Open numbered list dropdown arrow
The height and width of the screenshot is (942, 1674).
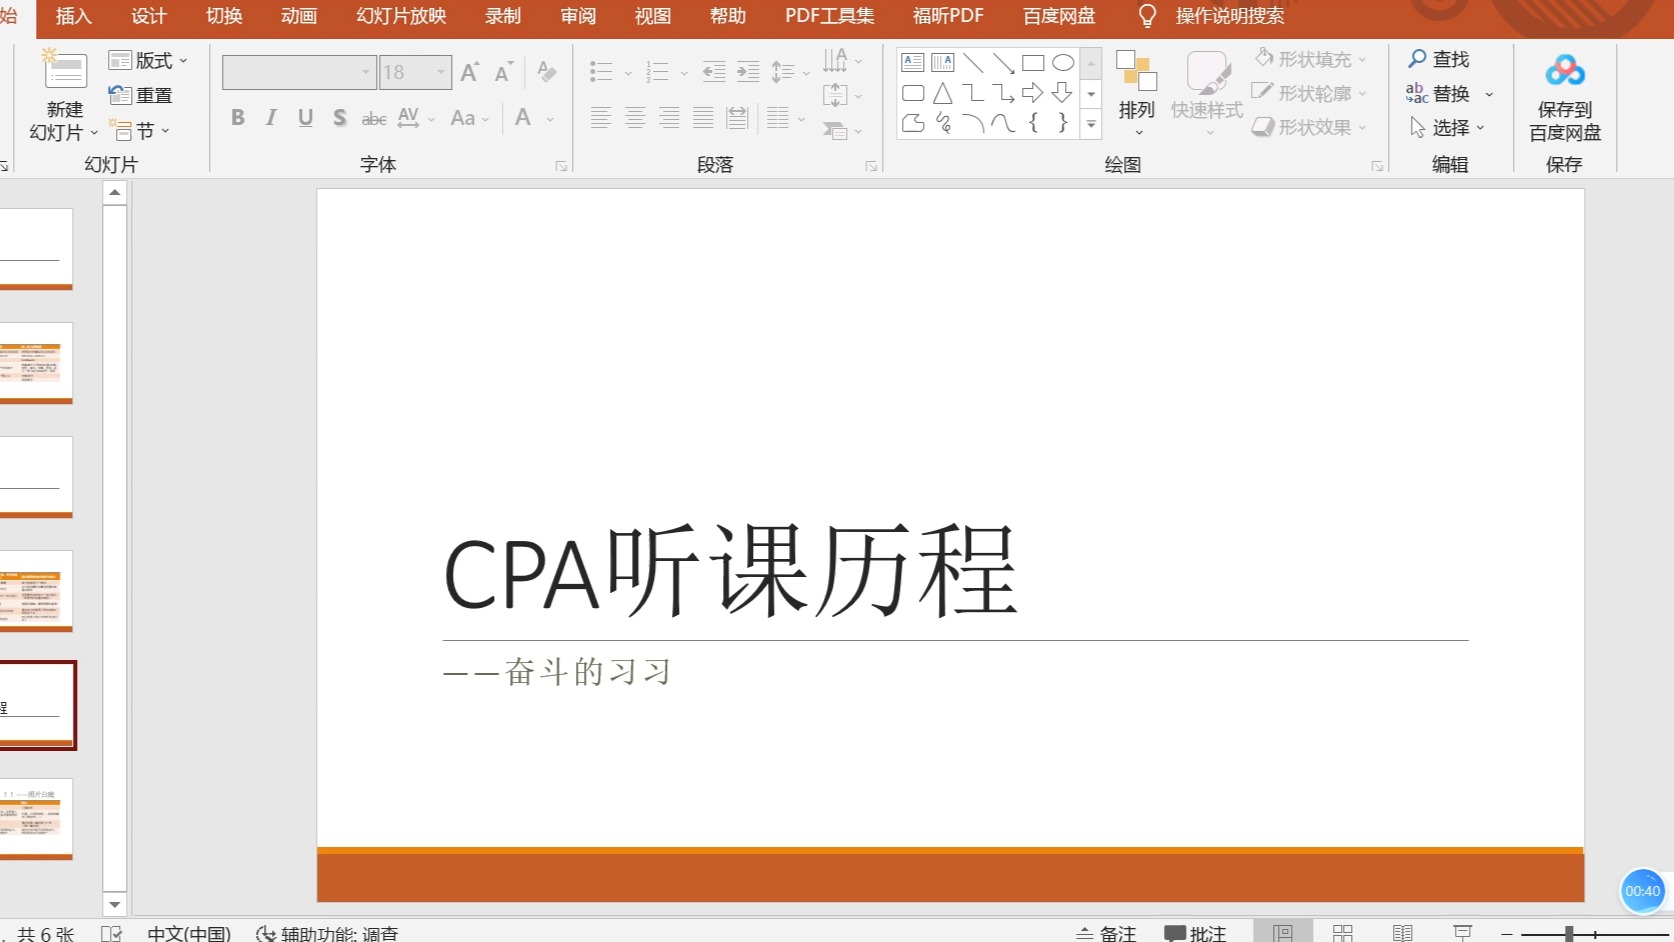[684, 73]
